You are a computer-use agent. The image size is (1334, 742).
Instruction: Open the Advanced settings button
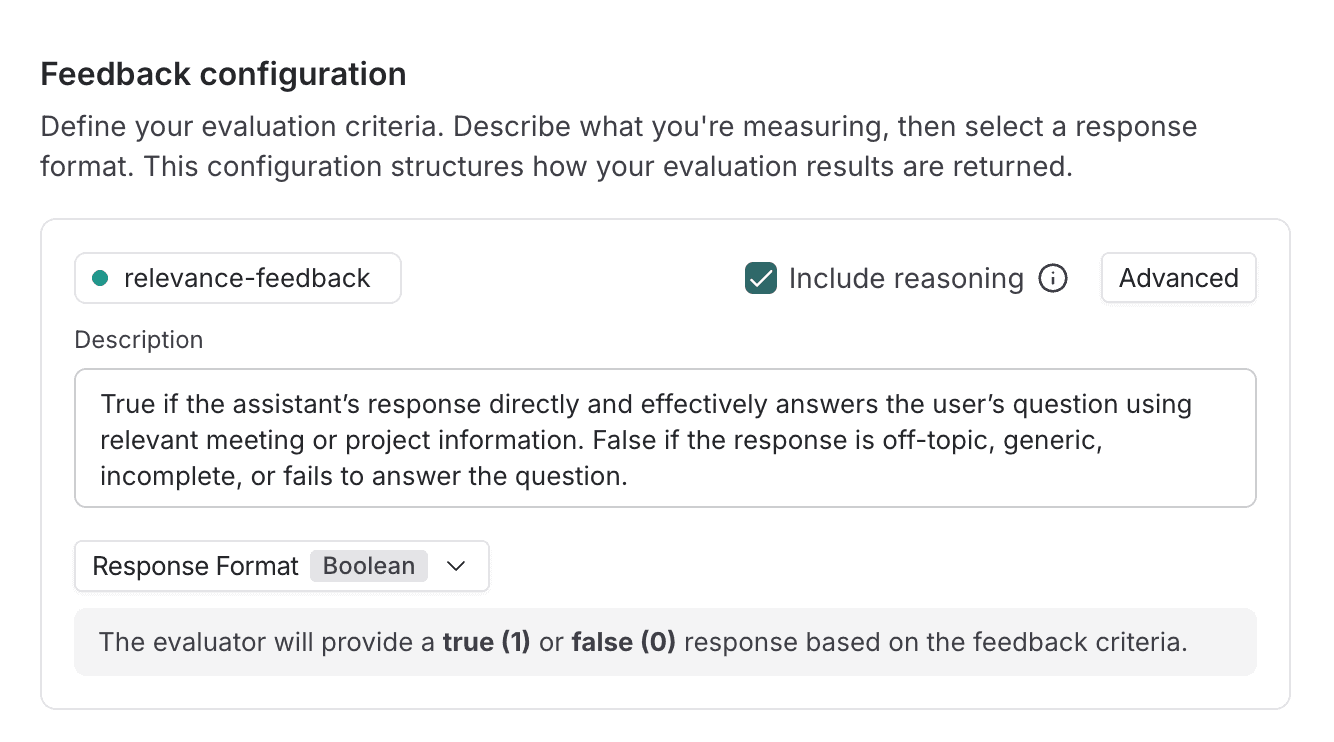click(1178, 279)
